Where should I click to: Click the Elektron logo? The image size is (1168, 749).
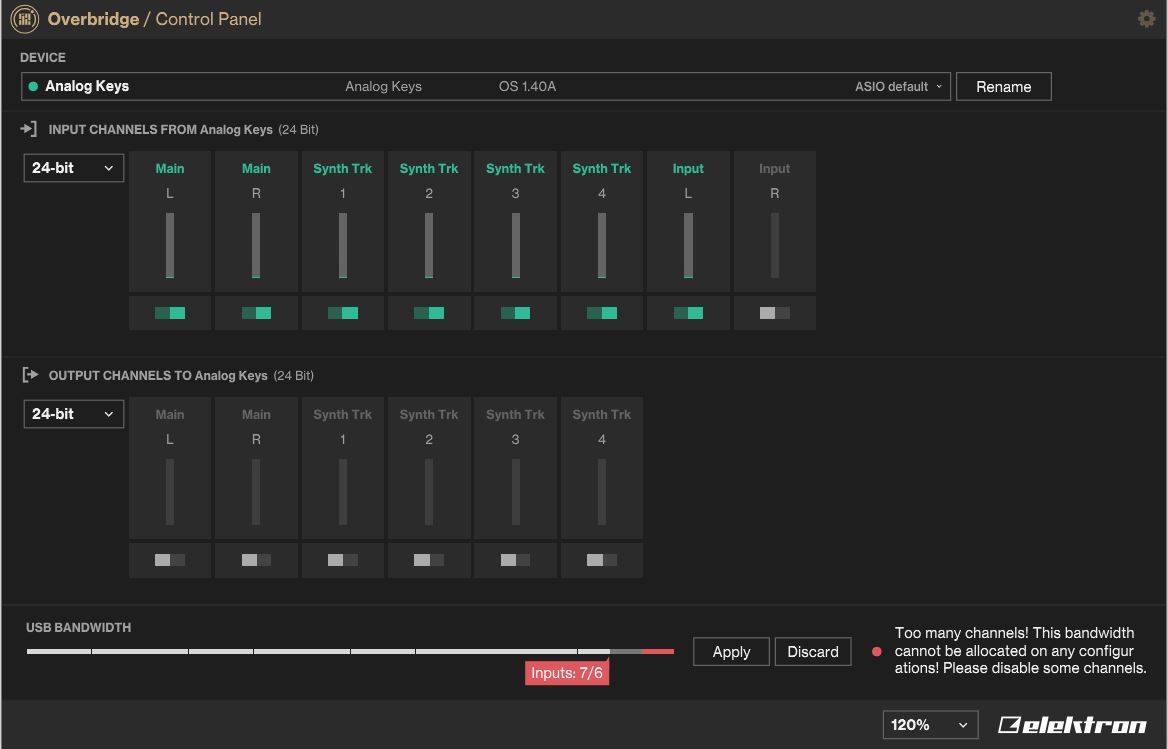click(1072, 725)
